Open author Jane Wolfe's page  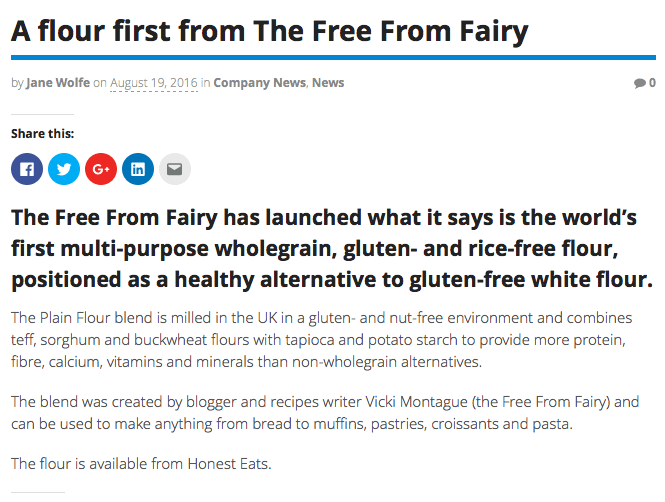[x=58, y=83]
